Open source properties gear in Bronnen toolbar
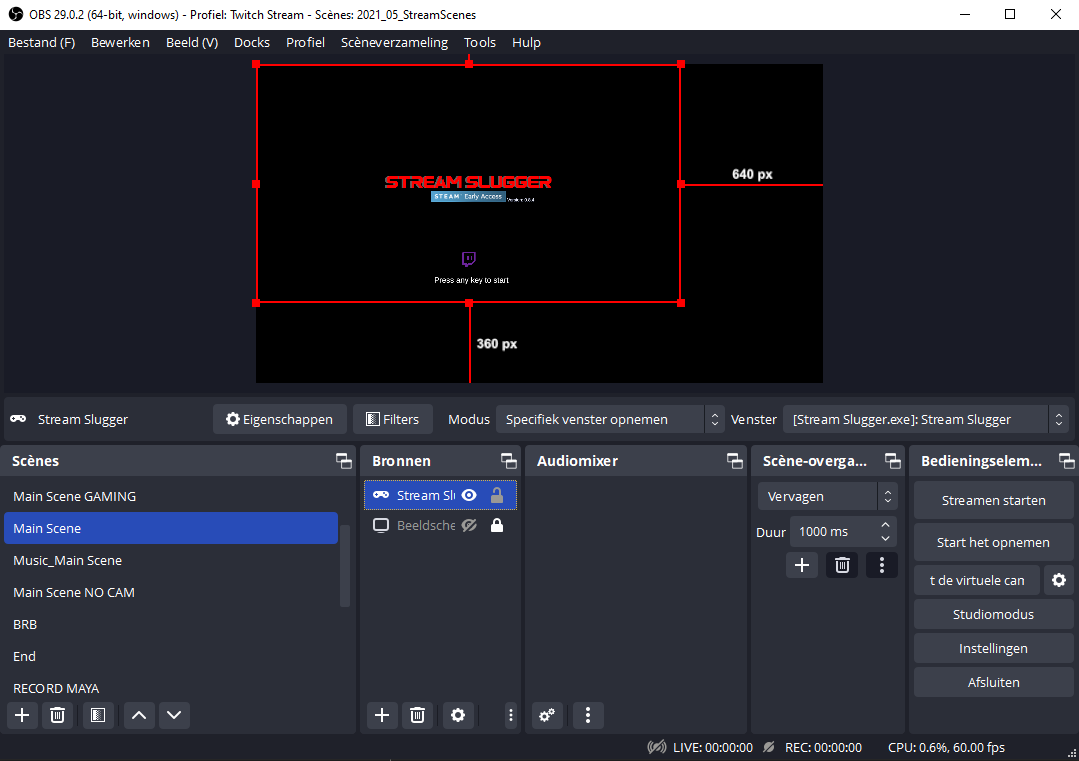This screenshot has height=761, width=1079. coord(458,715)
